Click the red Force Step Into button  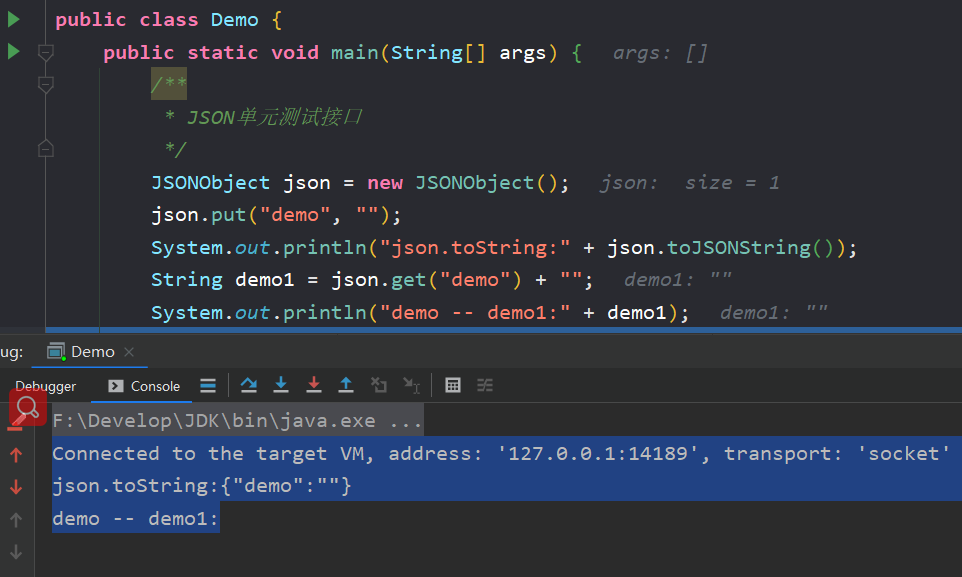click(x=314, y=385)
